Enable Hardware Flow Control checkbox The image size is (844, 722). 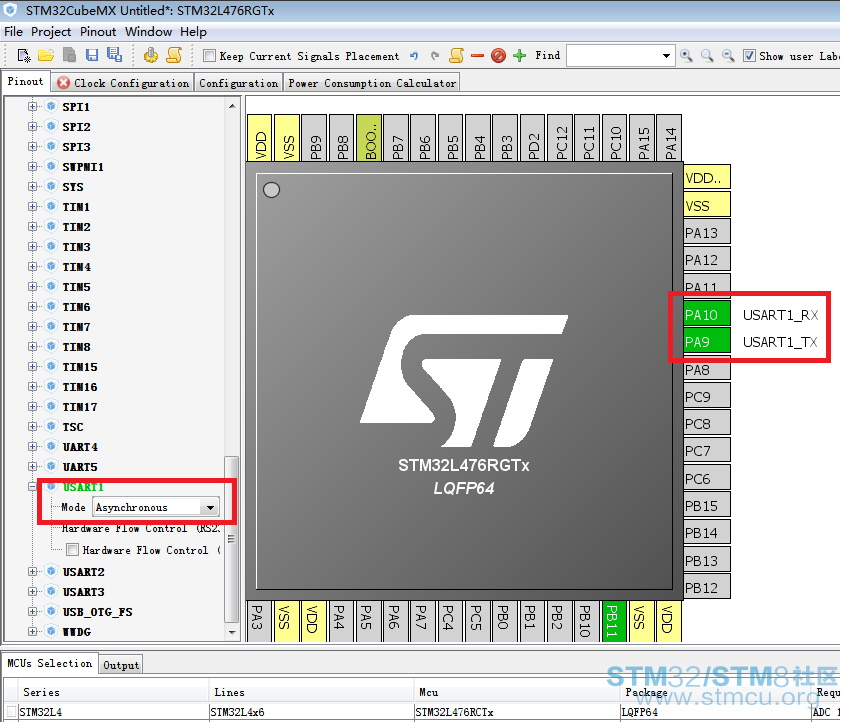click(x=72, y=550)
